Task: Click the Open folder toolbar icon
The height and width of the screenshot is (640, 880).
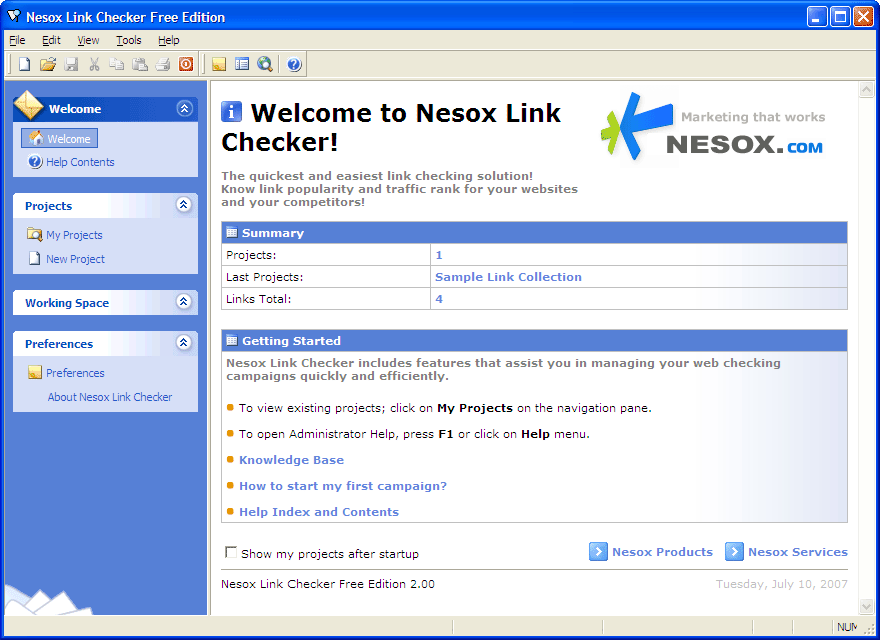Action: [47, 65]
